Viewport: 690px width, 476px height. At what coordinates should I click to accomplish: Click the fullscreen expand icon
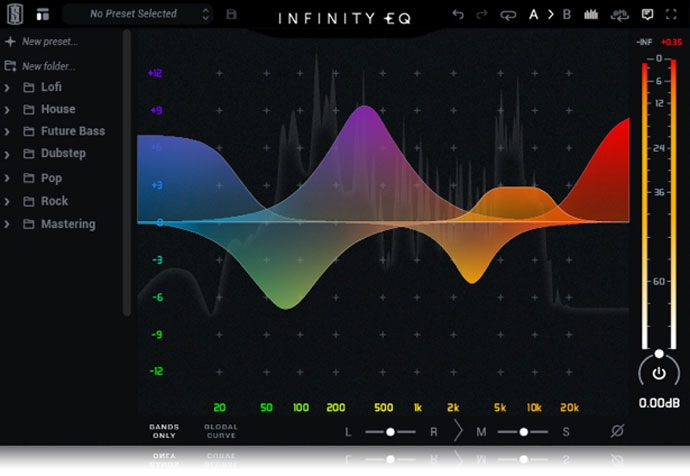pos(672,15)
